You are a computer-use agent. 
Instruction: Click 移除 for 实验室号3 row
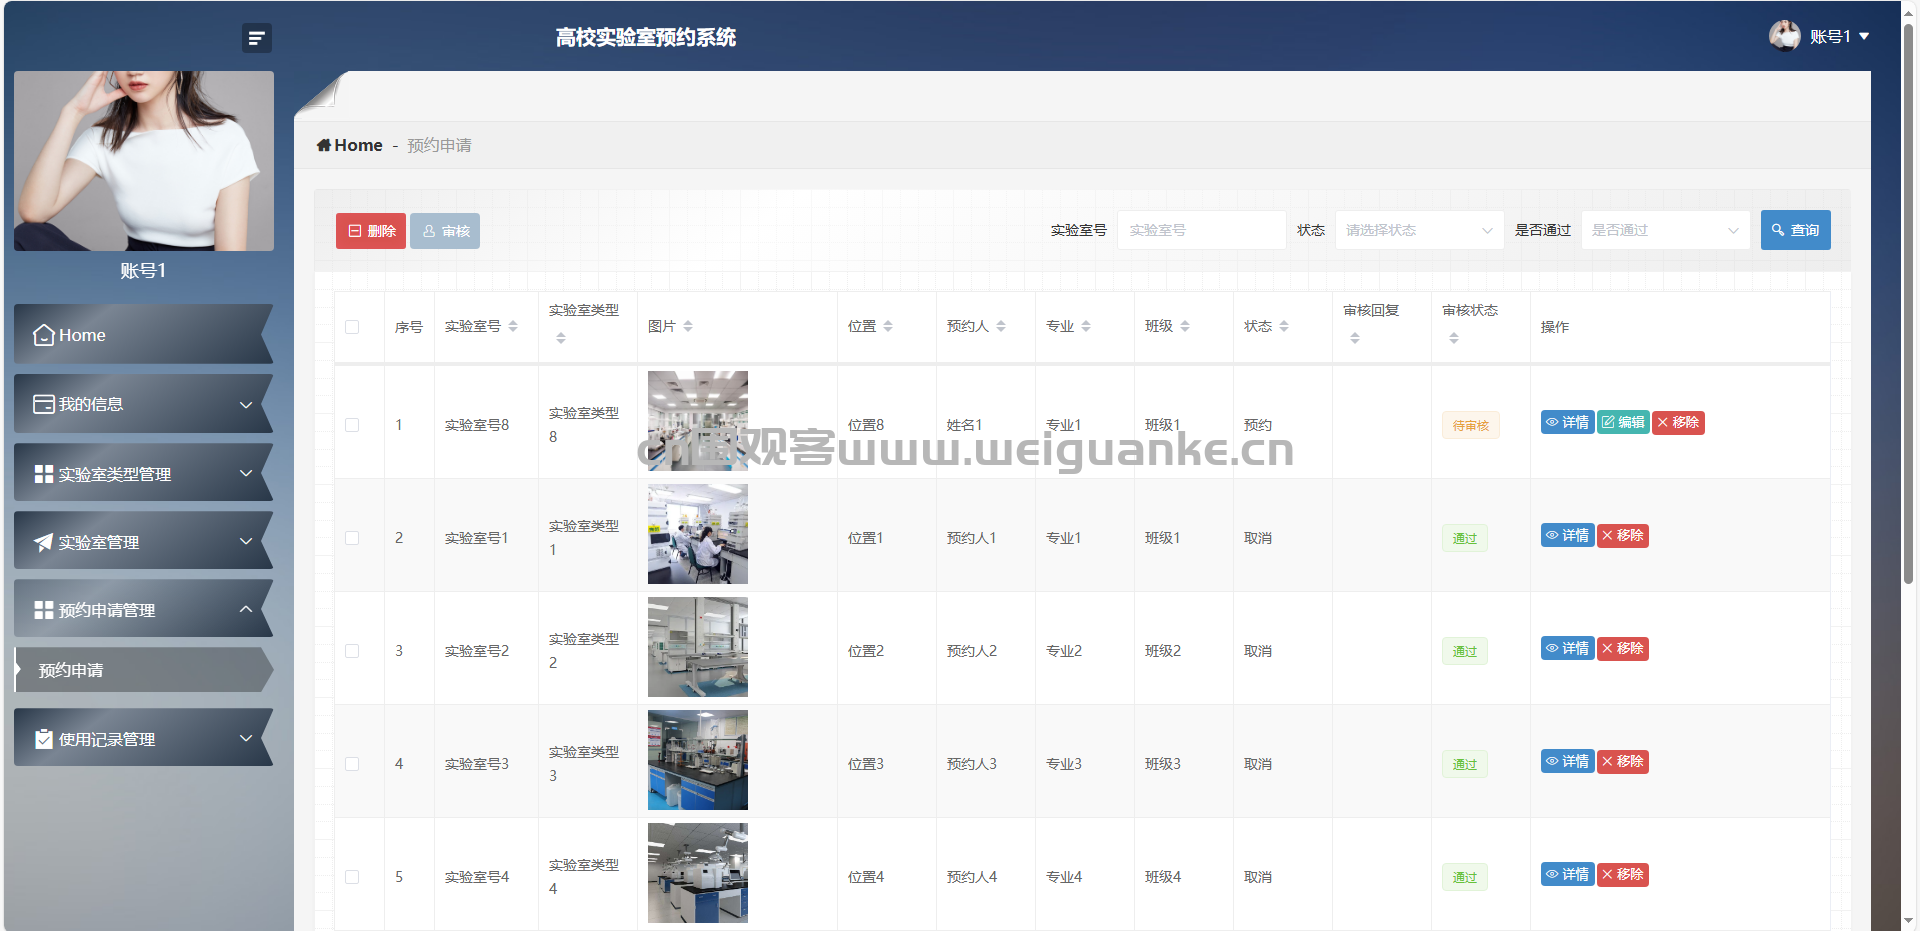click(1623, 761)
